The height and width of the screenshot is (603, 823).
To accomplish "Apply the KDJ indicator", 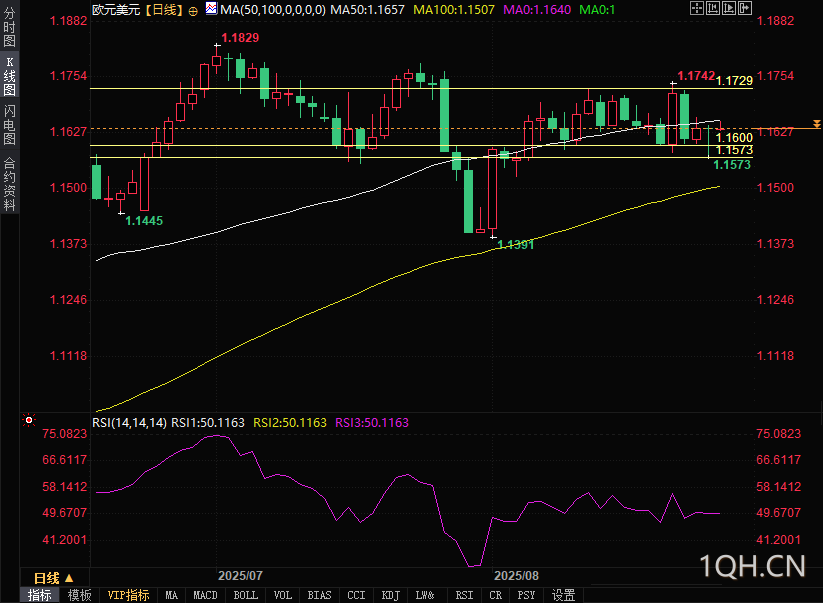I will (x=391, y=595).
